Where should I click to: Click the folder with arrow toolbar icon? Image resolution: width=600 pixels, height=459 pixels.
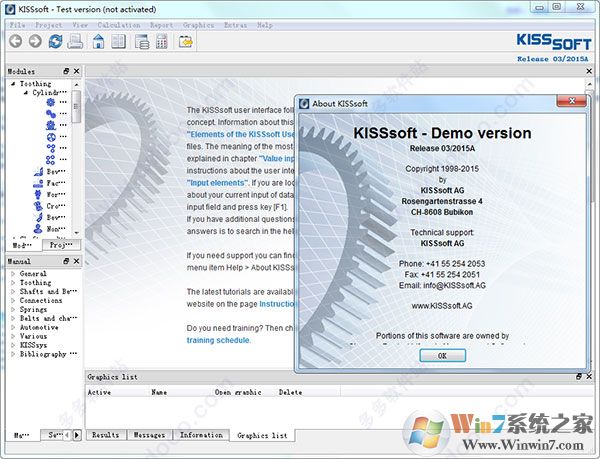tap(186, 41)
